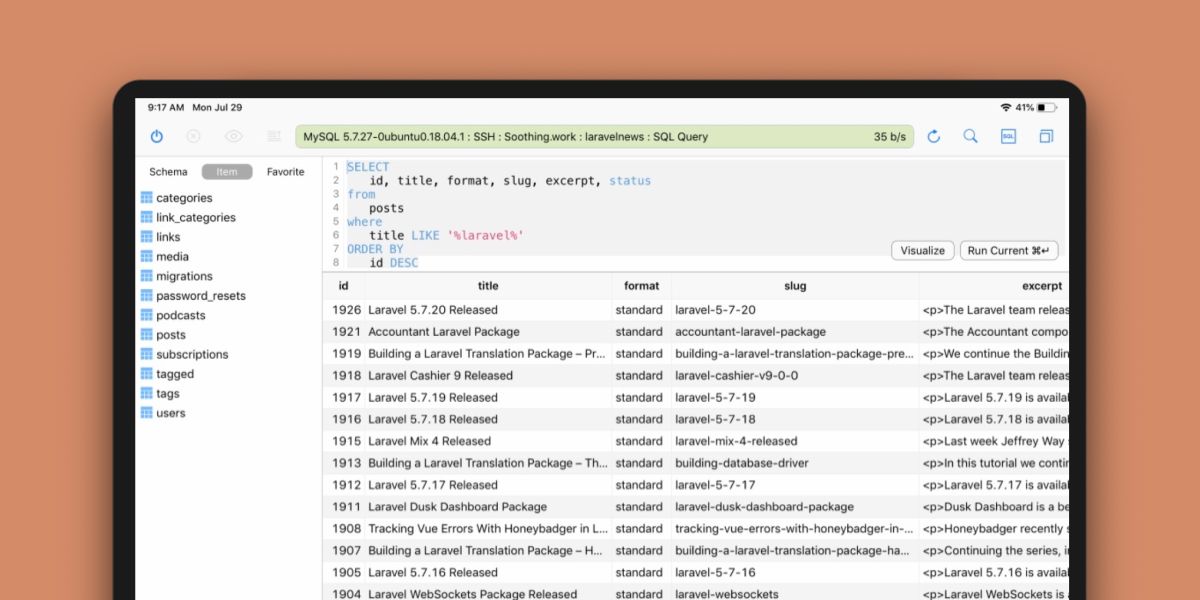Select 'Laravel Cashier 9 Released' cell
Image resolution: width=1200 pixels, height=600 pixels.
pyautogui.click(x=488, y=376)
